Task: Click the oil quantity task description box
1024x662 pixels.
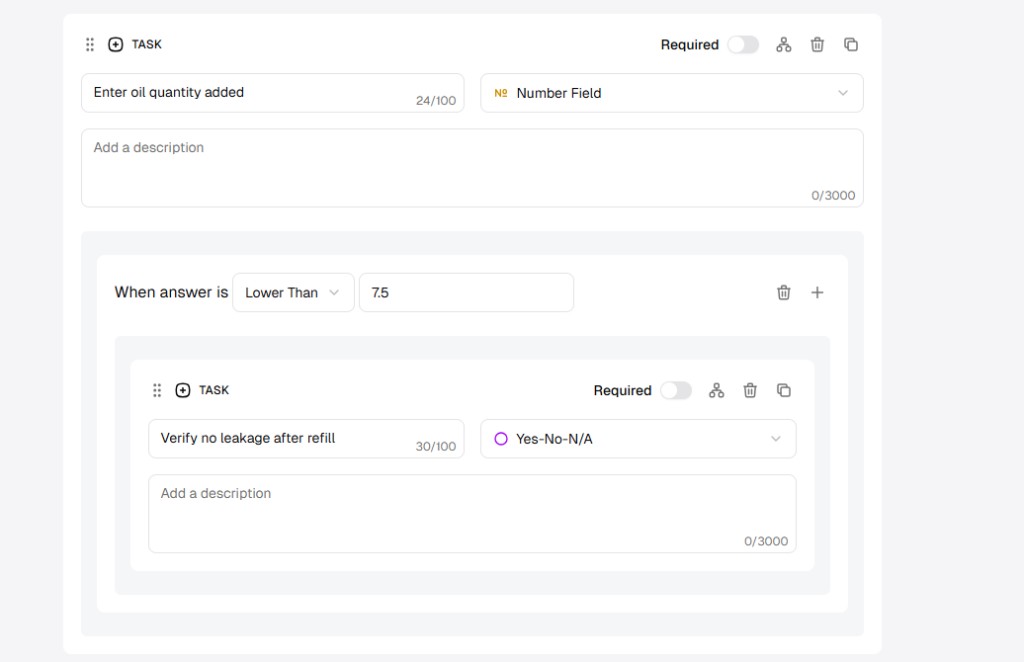Action: pyautogui.click(x=472, y=168)
